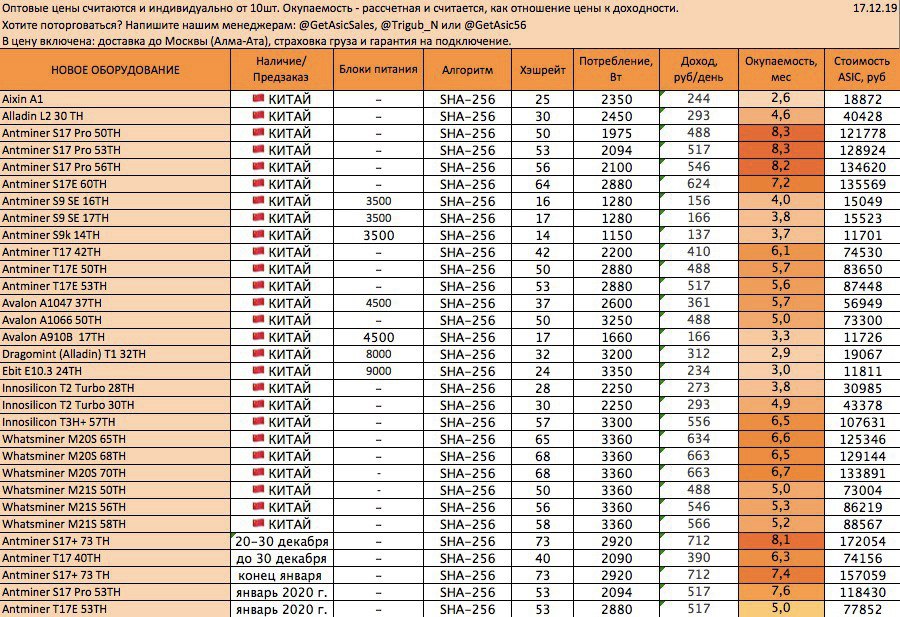900x617 pixels.
Task: Click the China flag in Ebit E10.3 24TH row
Action: pyautogui.click(x=258, y=370)
